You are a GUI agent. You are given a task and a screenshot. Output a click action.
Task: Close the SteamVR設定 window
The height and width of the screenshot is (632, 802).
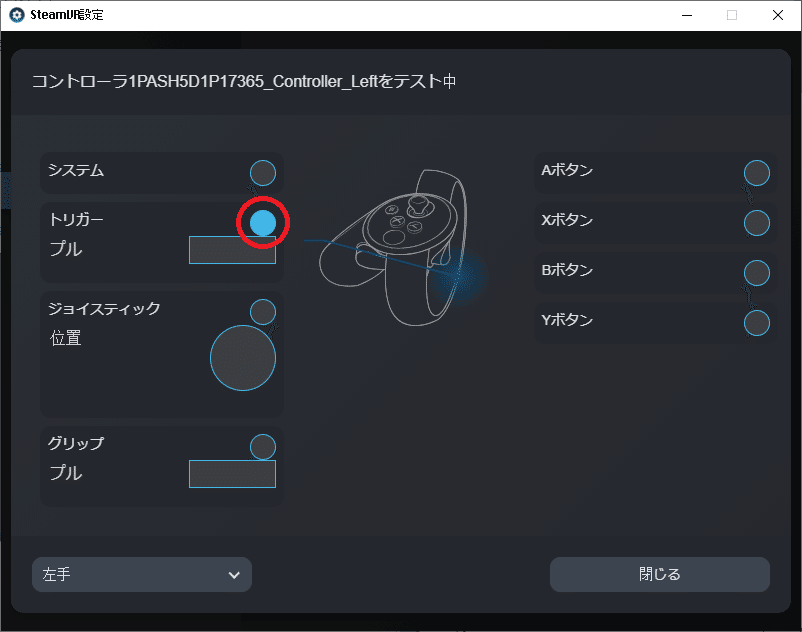[x=778, y=15]
